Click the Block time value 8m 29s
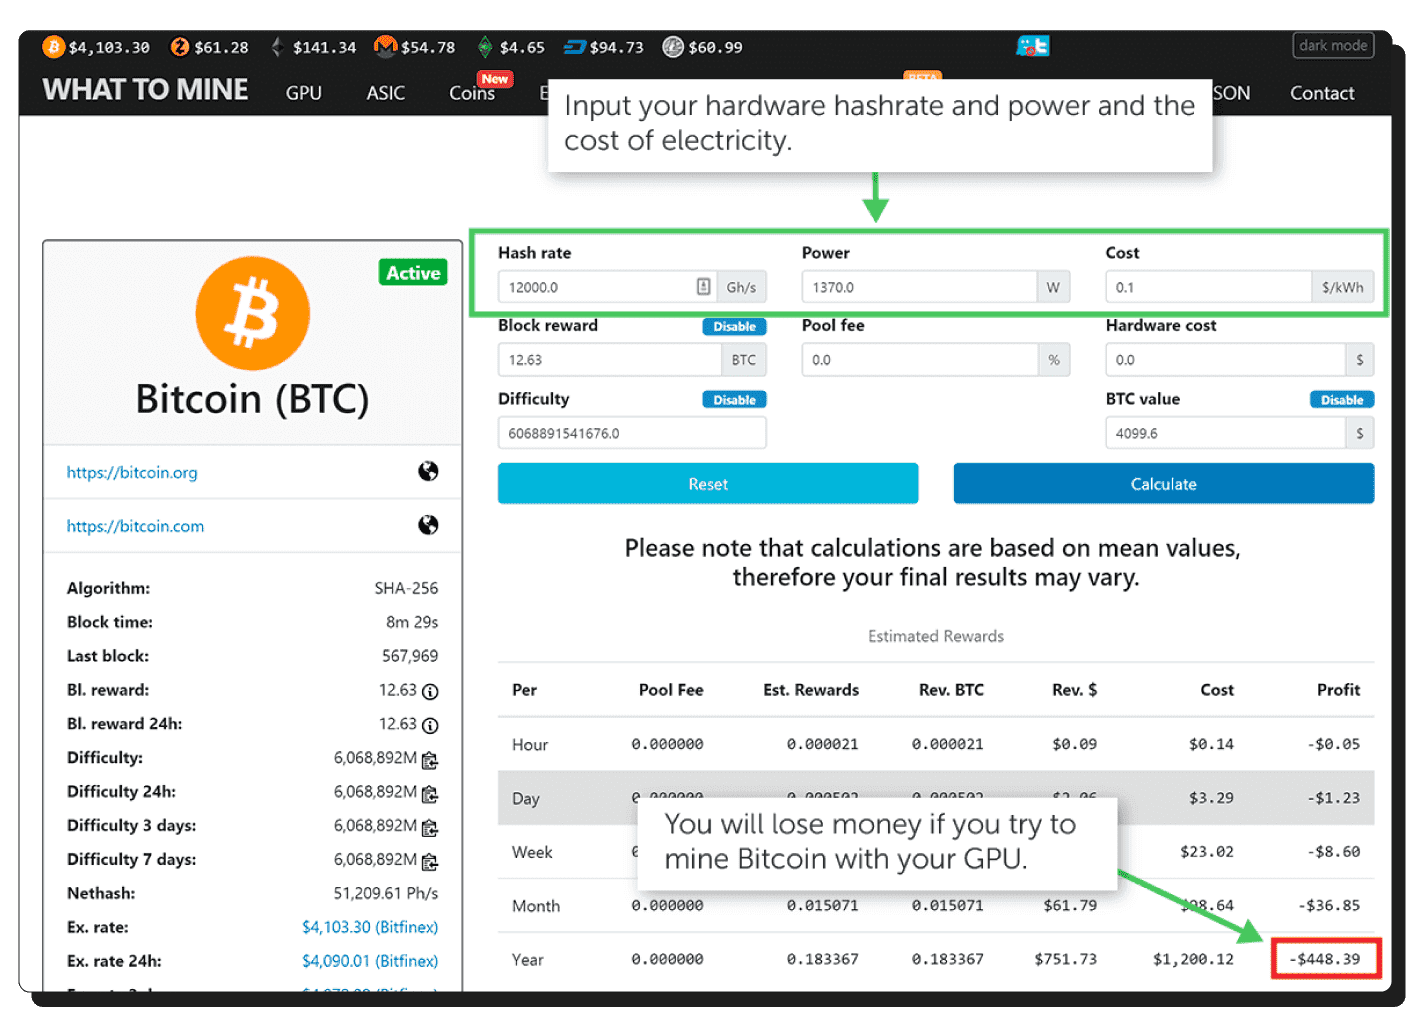The height and width of the screenshot is (1027, 1424). point(412,622)
